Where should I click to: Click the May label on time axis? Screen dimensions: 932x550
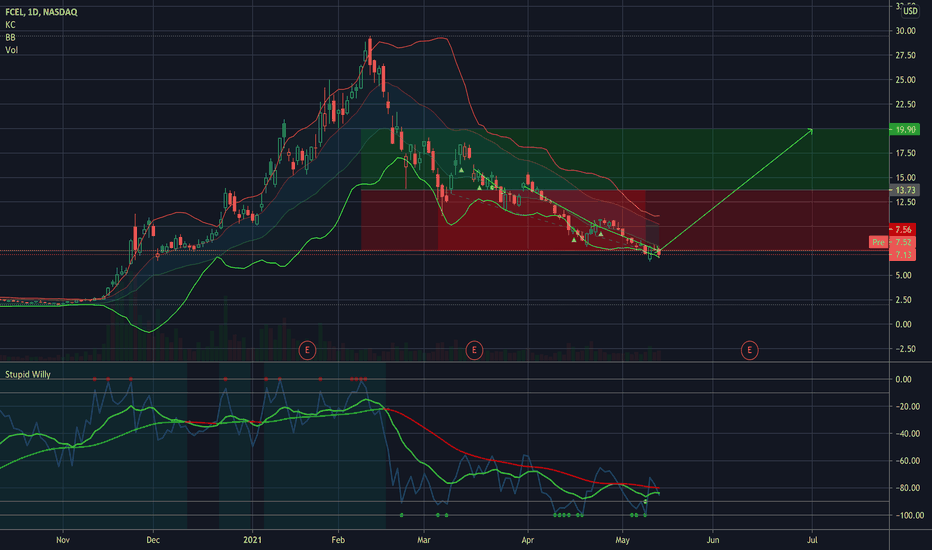click(x=622, y=540)
